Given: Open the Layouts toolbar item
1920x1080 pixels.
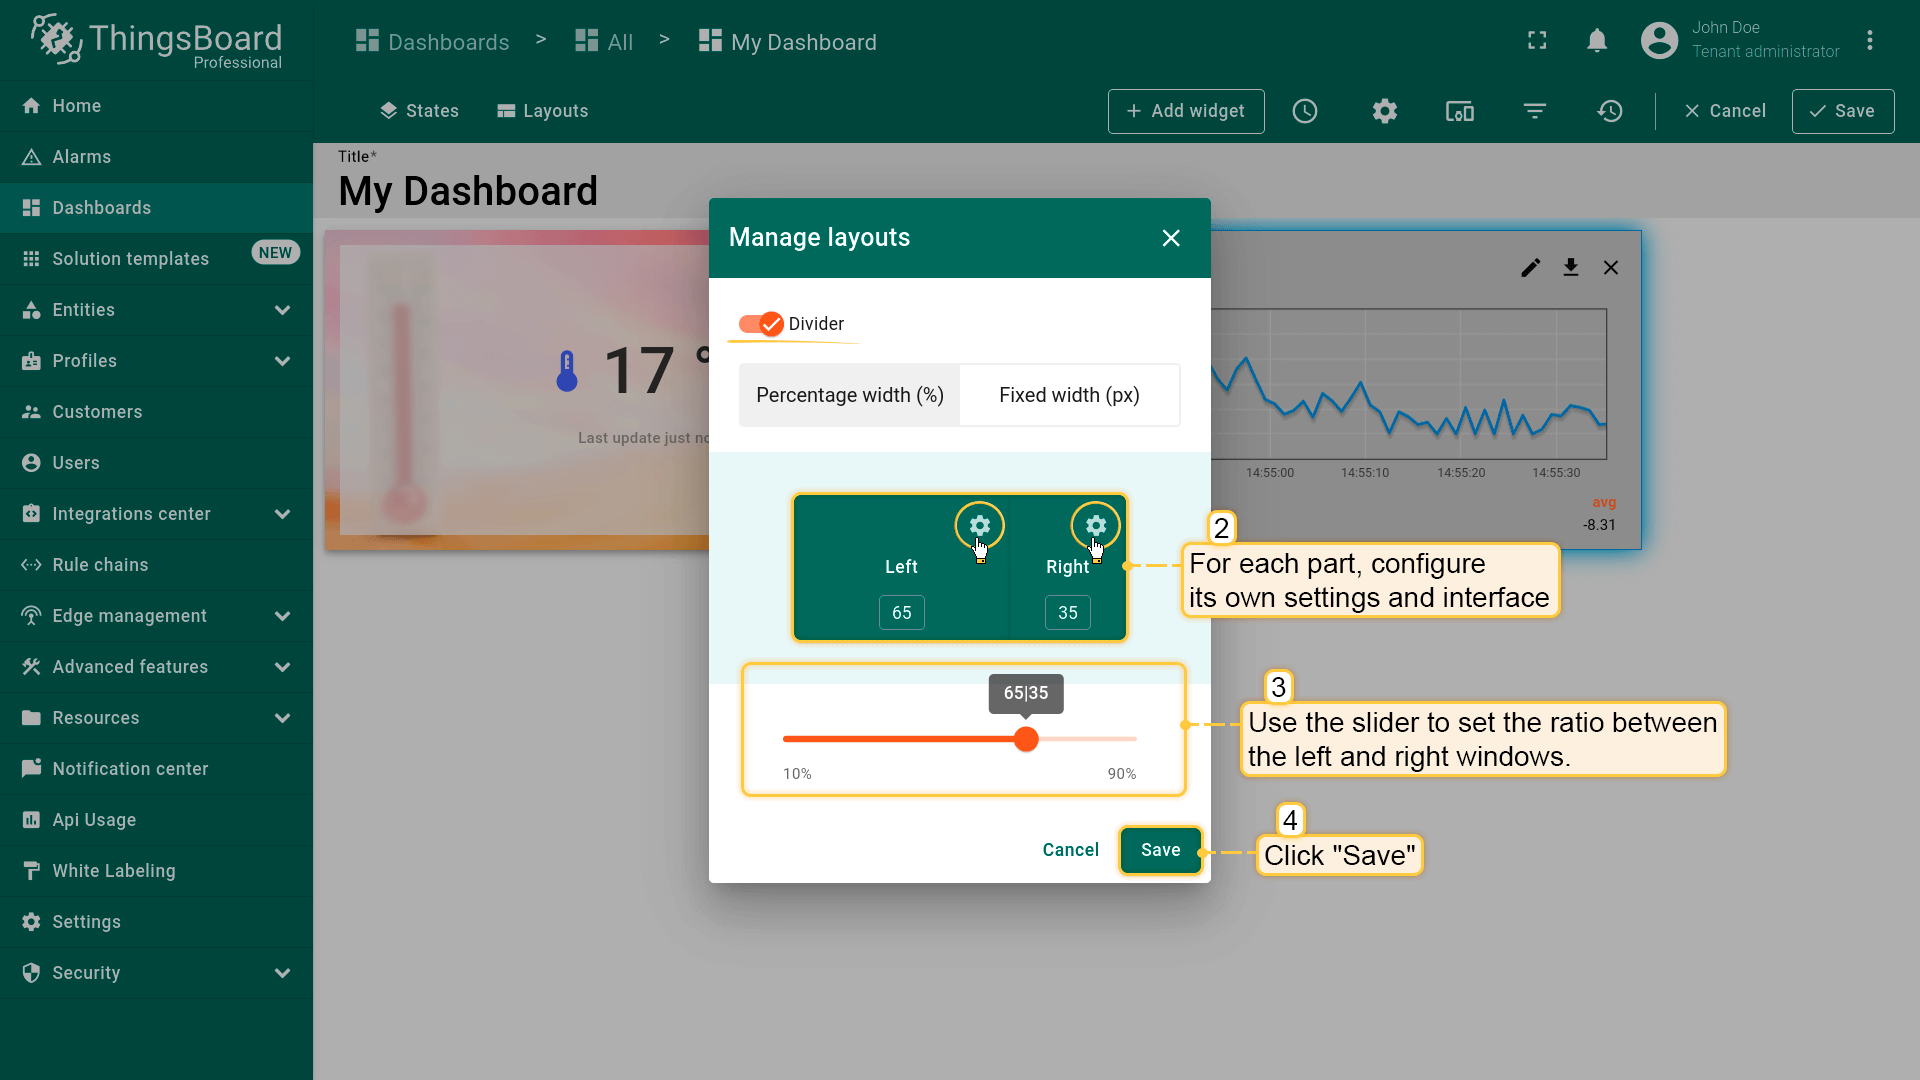Looking at the screenshot, I should pos(543,111).
